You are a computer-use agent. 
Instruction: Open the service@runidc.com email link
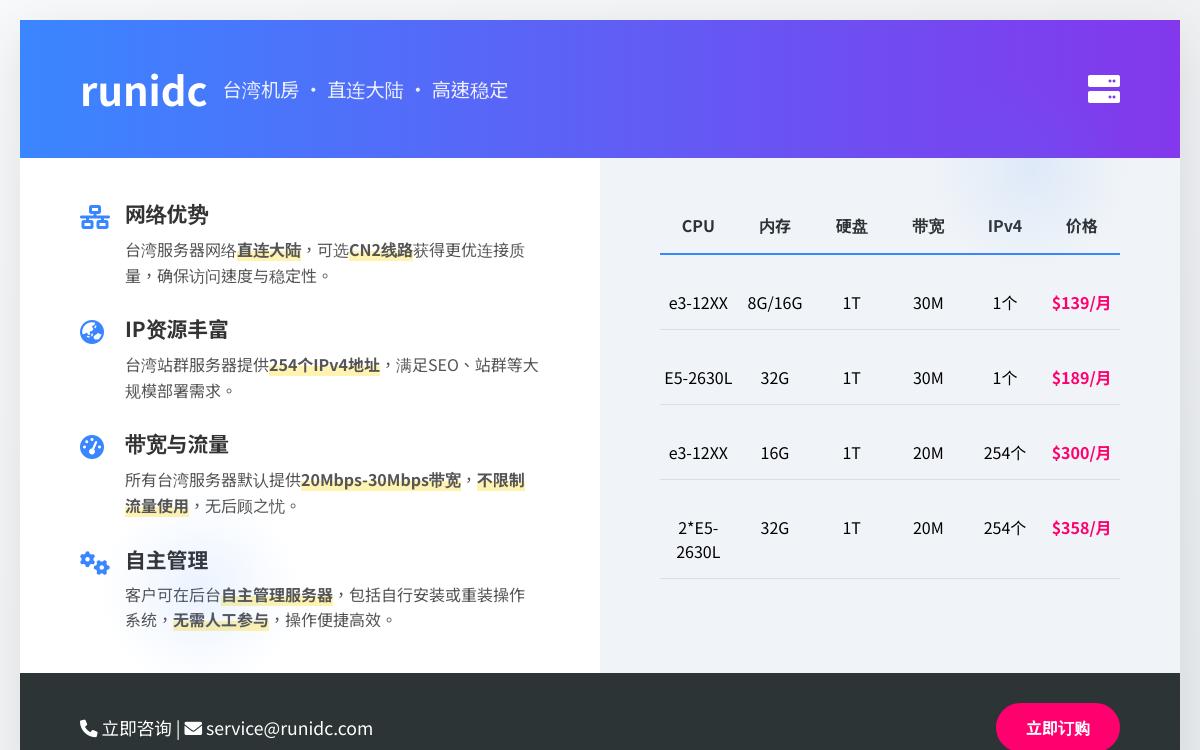point(289,728)
